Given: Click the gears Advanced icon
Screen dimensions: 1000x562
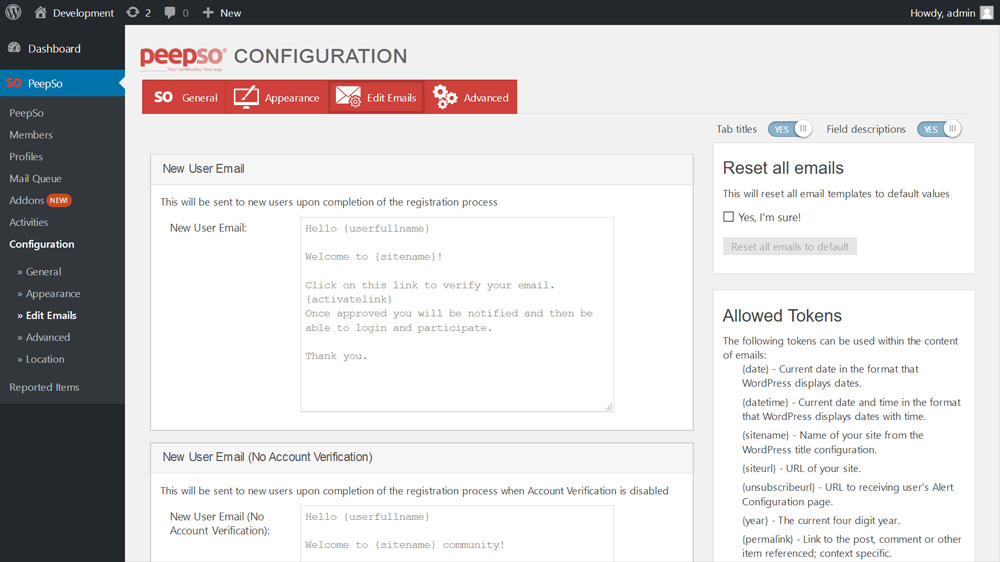Looking at the screenshot, I should pyautogui.click(x=445, y=97).
